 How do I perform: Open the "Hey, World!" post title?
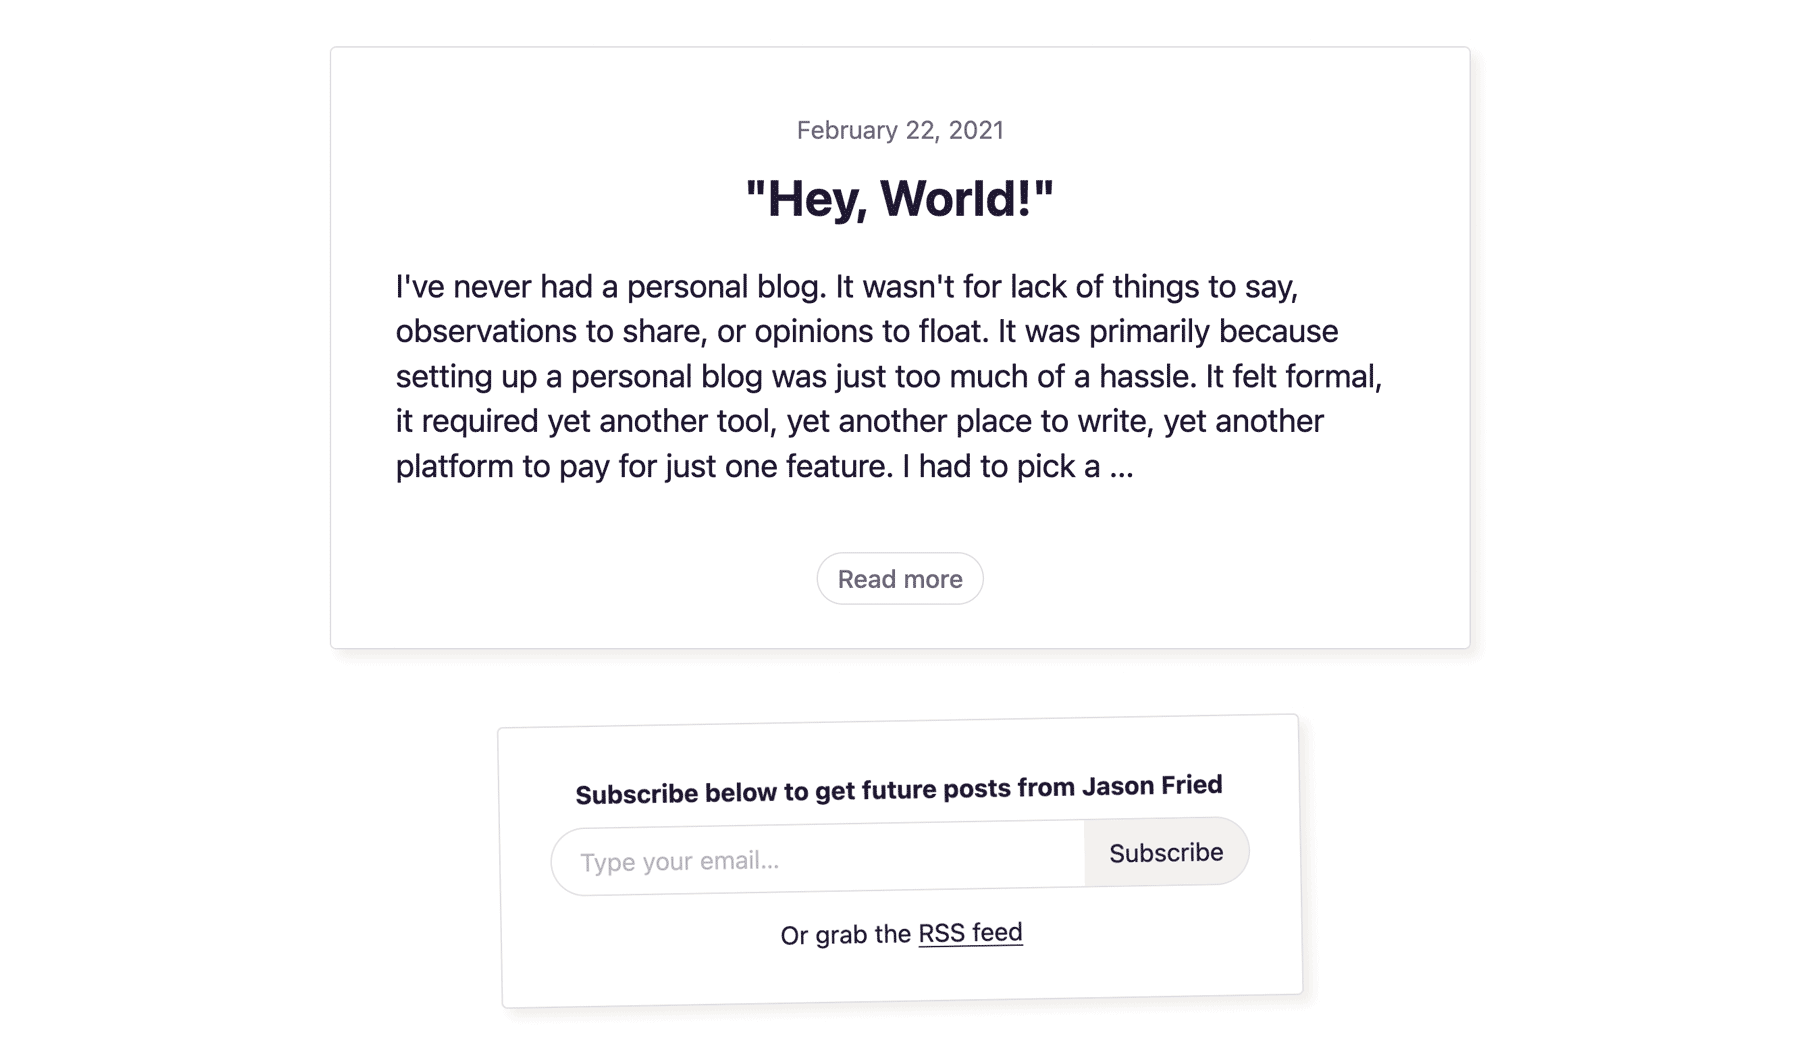pyautogui.click(x=900, y=198)
